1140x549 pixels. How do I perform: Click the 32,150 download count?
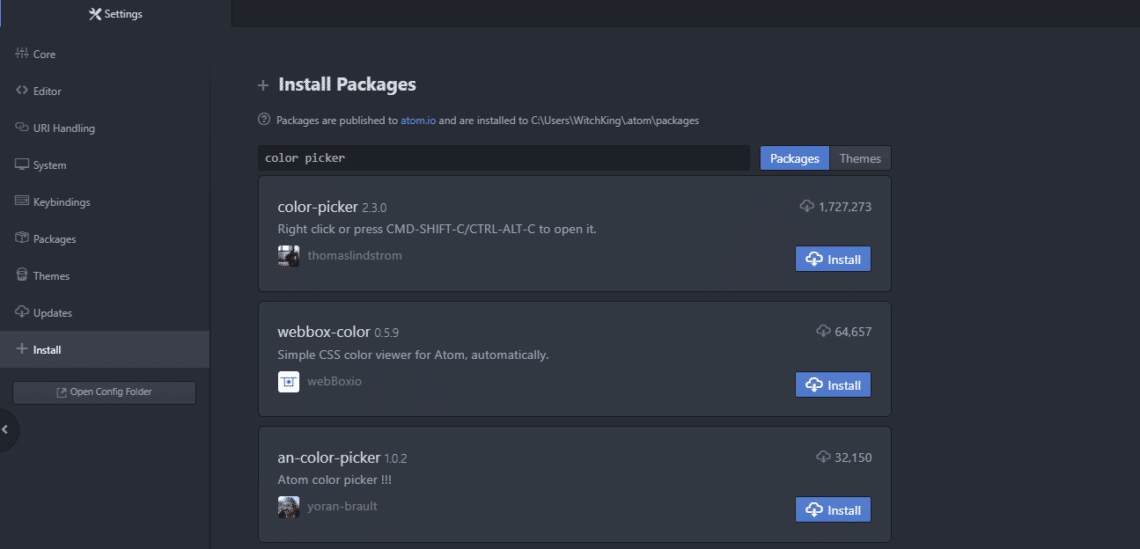853,458
